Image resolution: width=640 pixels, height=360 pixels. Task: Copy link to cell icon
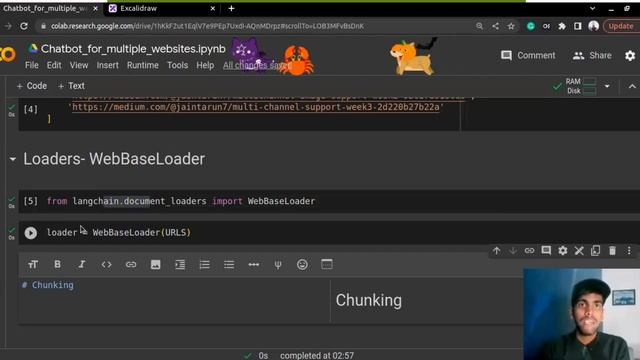pos(529,251)
